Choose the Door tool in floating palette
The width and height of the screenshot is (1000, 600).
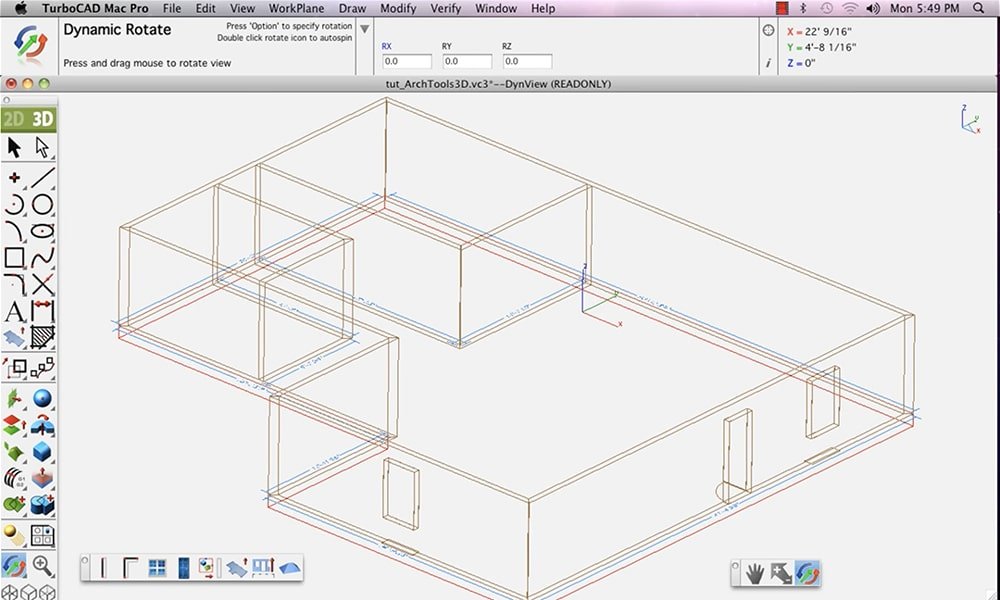coord(182,568)
